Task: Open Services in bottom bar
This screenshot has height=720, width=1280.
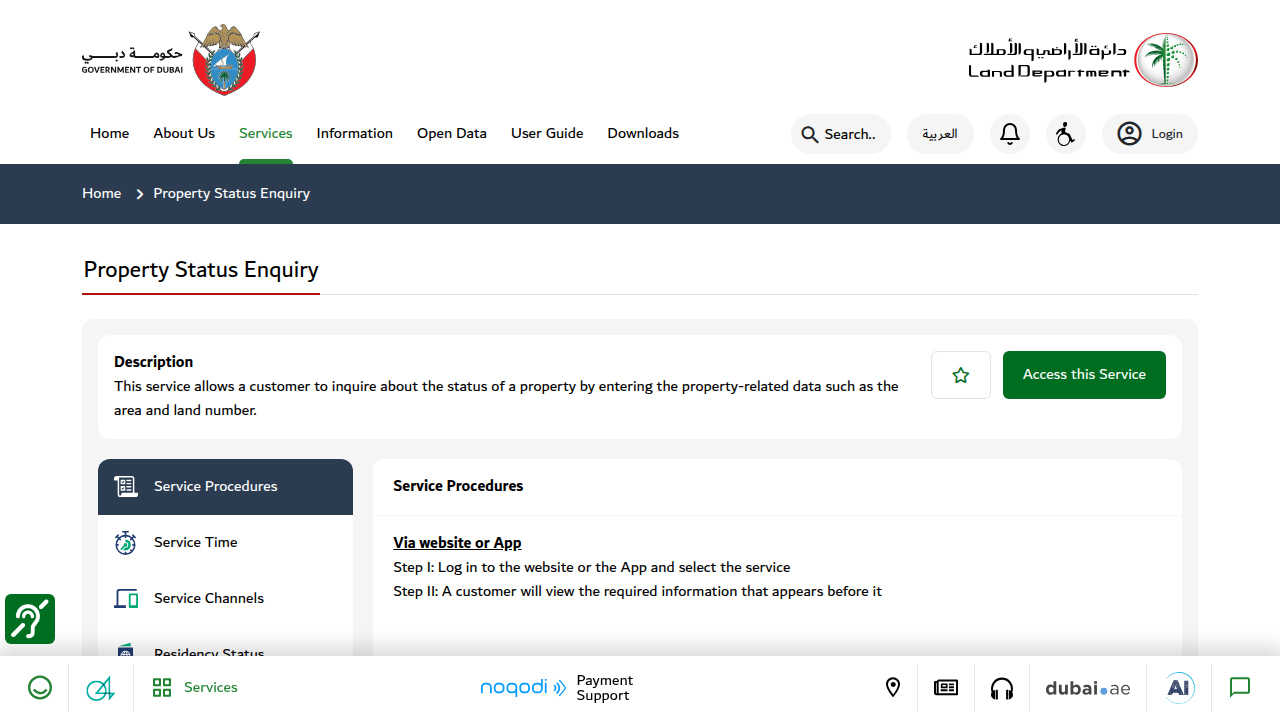Action: pyautogui.click(x=195, y=688)
